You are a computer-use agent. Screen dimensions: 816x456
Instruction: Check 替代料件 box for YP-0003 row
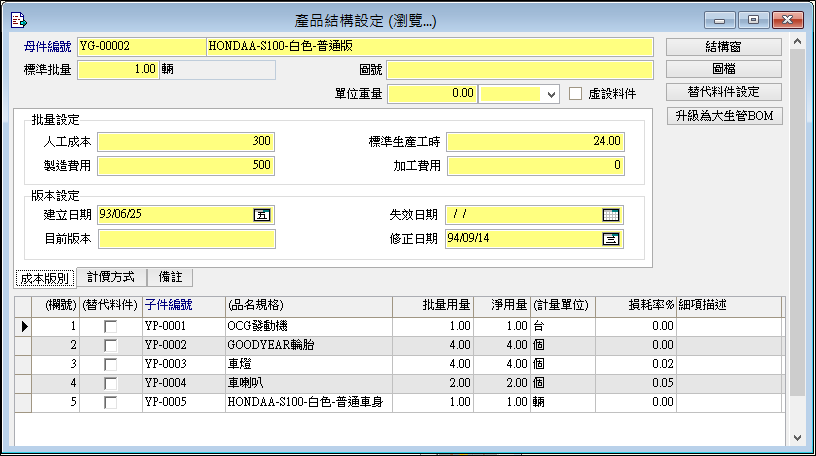[110, 364]
